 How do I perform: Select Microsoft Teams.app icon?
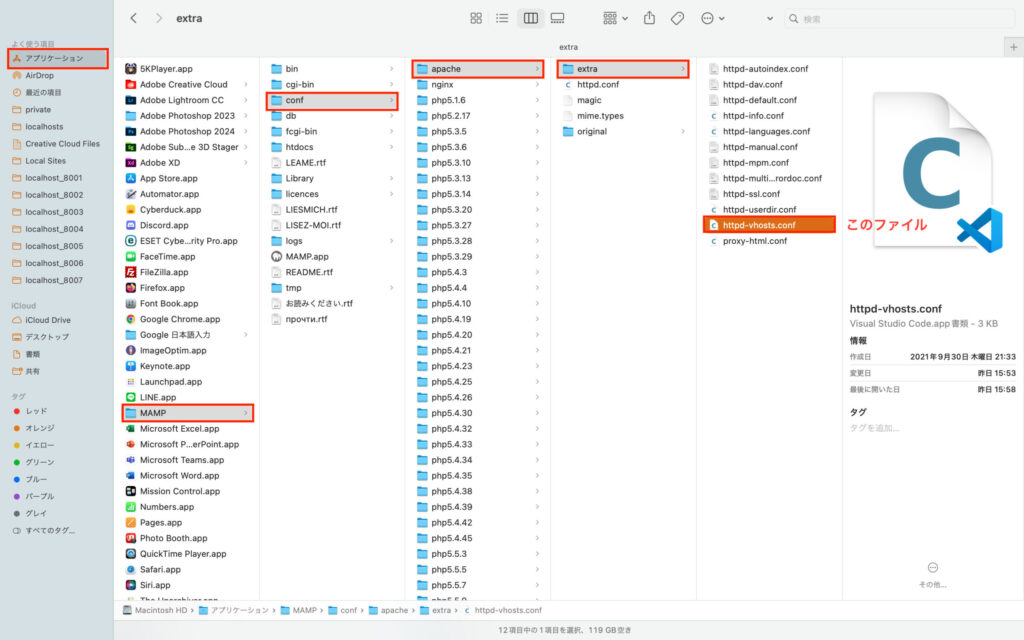pyautogui.click(x=131, y=460)
